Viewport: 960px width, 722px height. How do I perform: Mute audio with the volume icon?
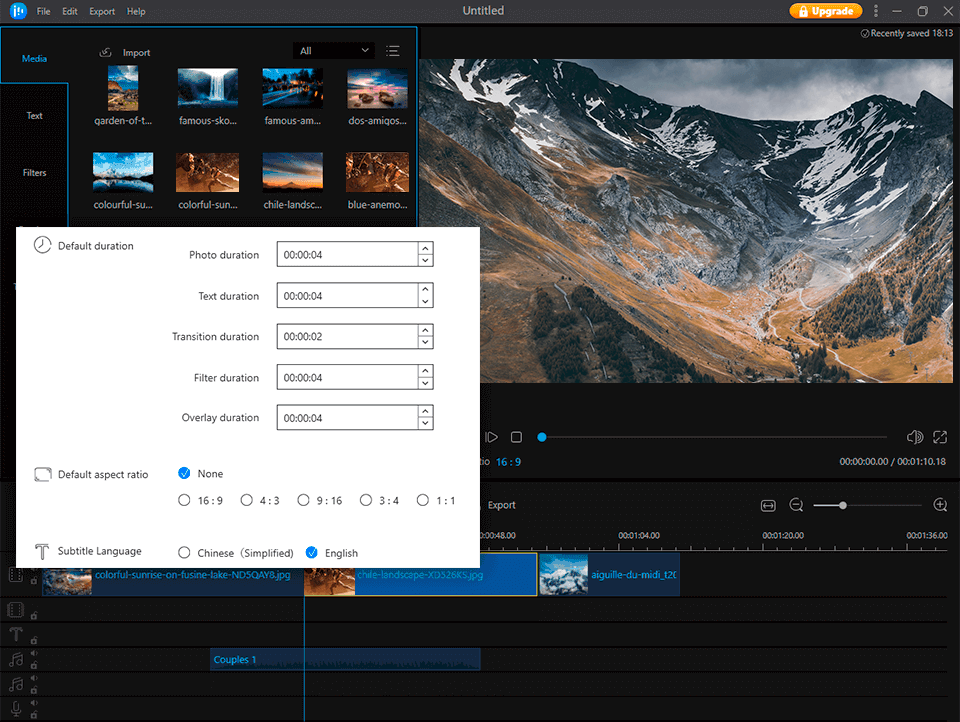pos(914,437)
